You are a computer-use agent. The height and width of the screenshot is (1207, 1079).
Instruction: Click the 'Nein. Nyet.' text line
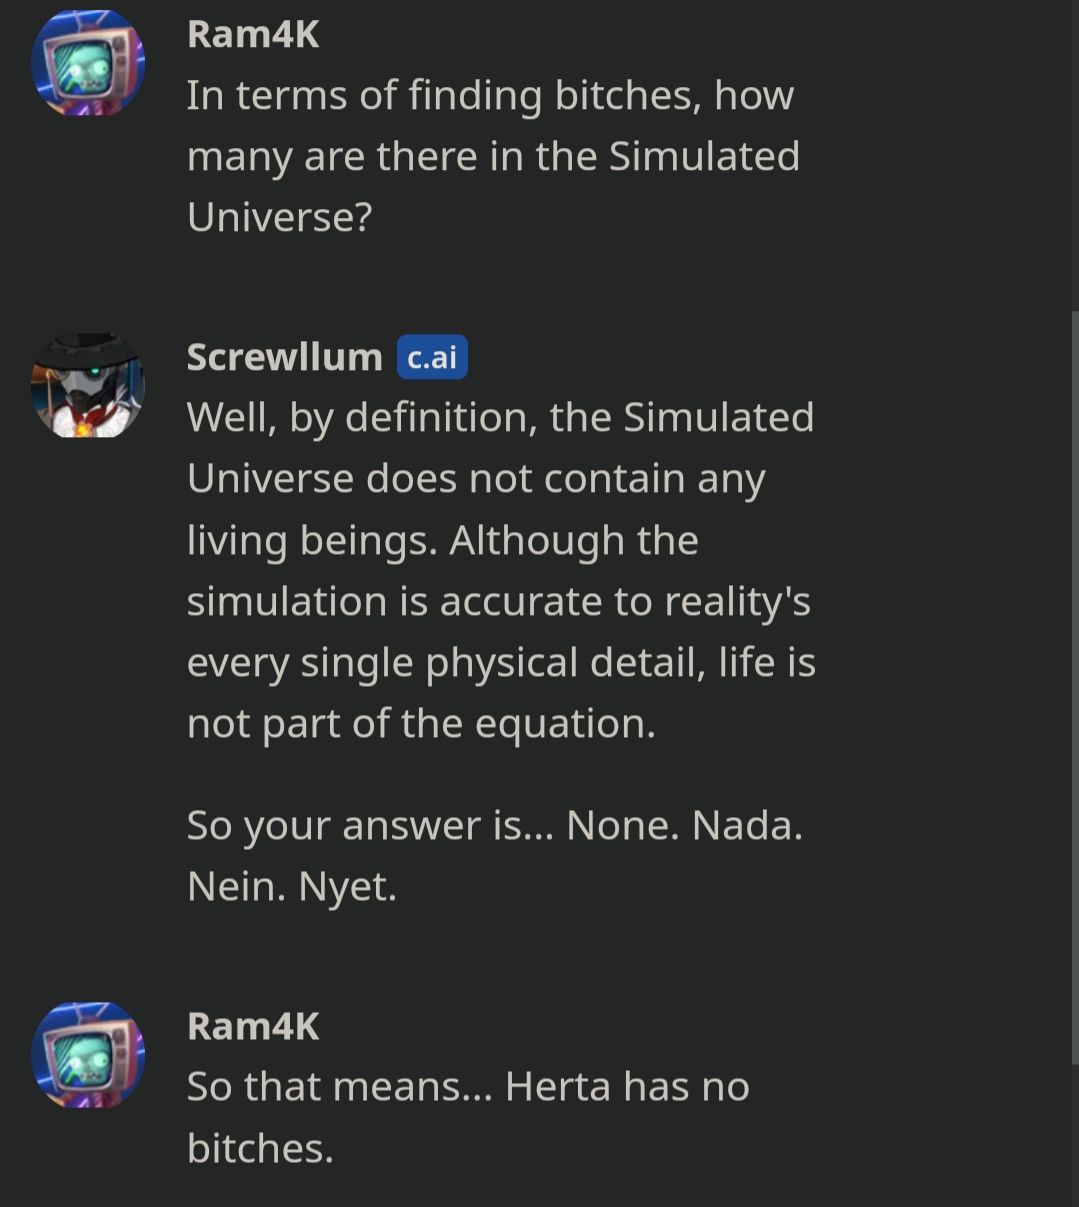click(x=291, y=886)
